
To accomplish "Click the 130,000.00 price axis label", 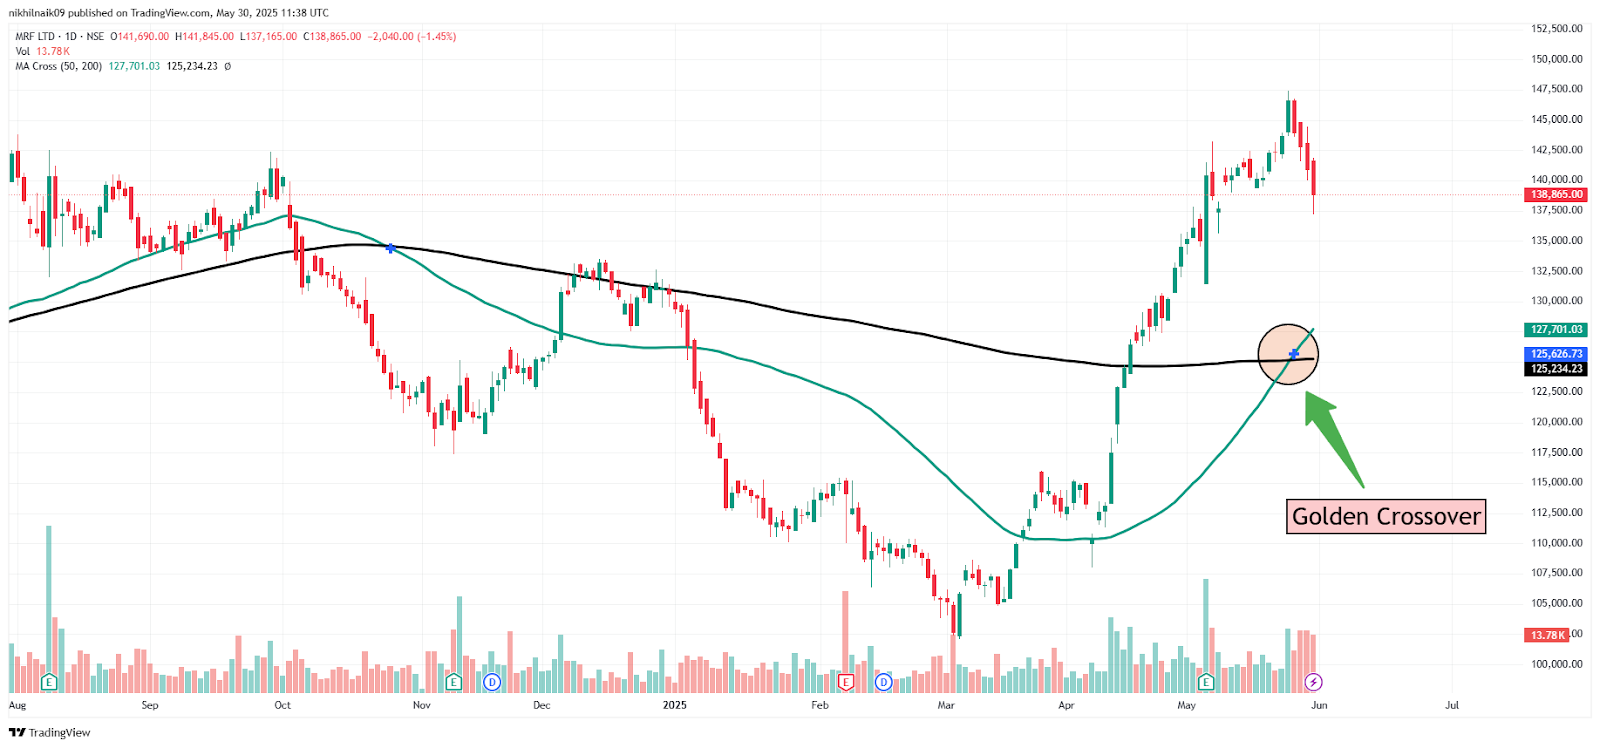I will coord(1557,301).
